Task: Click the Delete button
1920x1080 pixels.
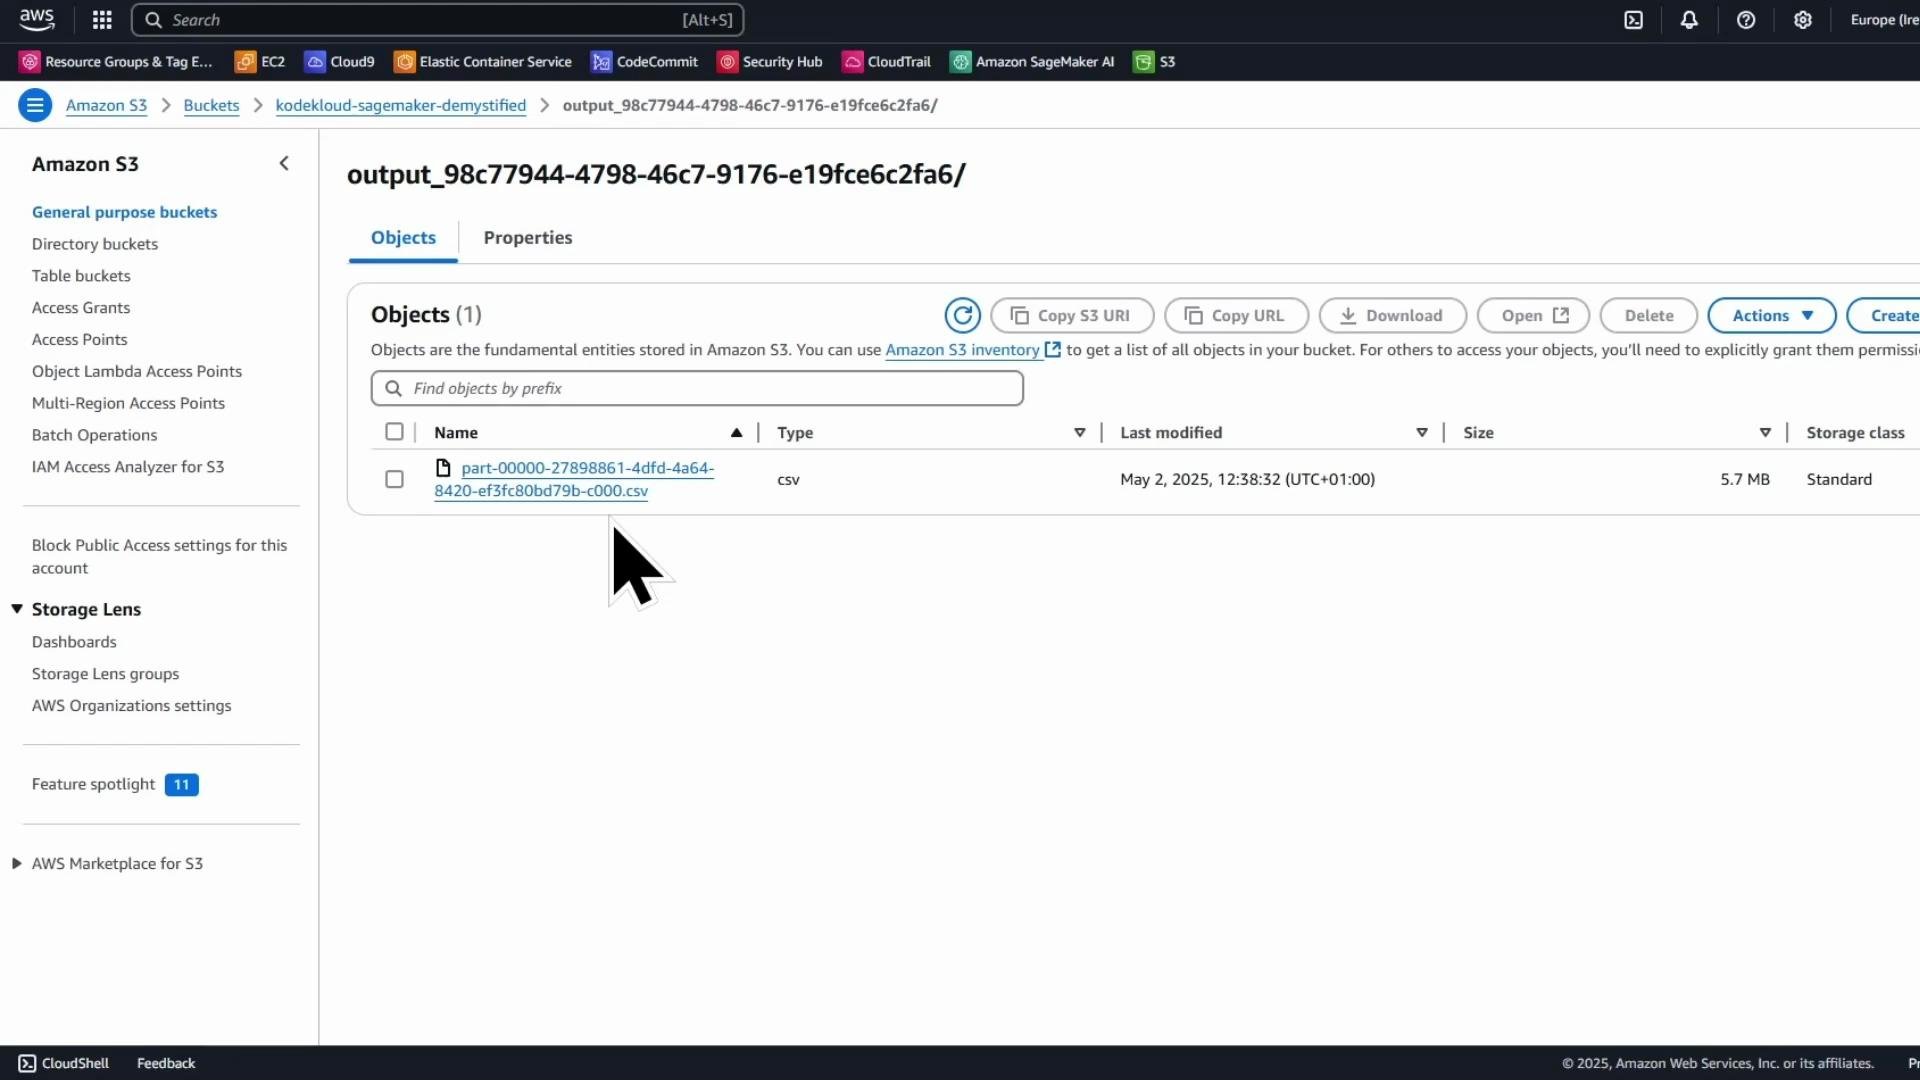Action: (x=1648, y=315)
